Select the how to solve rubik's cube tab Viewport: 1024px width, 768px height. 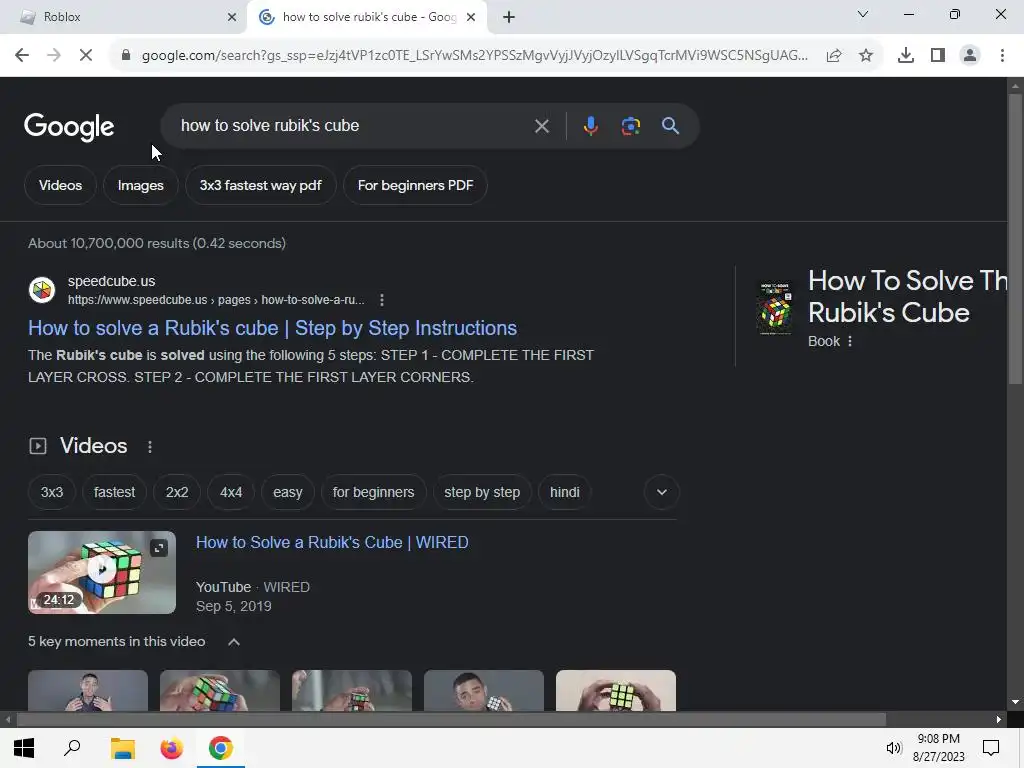click(x=369, y=17)
